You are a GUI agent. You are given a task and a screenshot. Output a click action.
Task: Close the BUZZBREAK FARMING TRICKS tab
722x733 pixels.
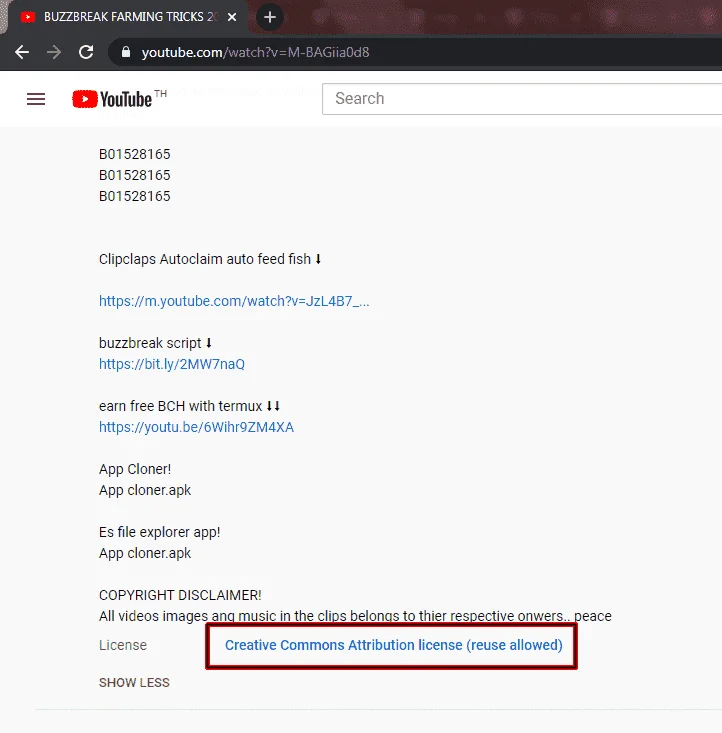click(x=231, y=17)
